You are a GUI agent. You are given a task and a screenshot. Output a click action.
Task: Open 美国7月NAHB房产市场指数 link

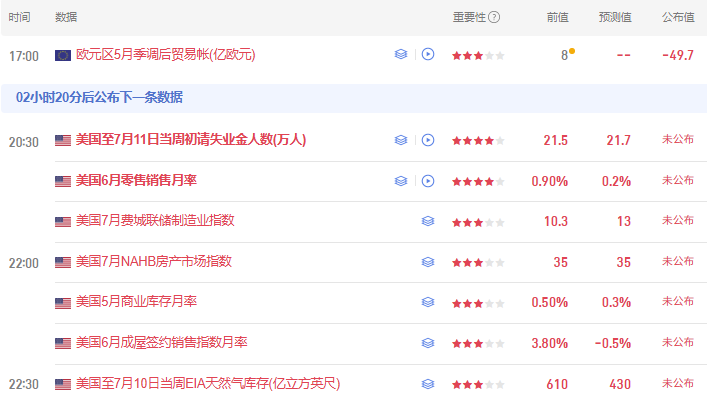[x=154, y=261]
